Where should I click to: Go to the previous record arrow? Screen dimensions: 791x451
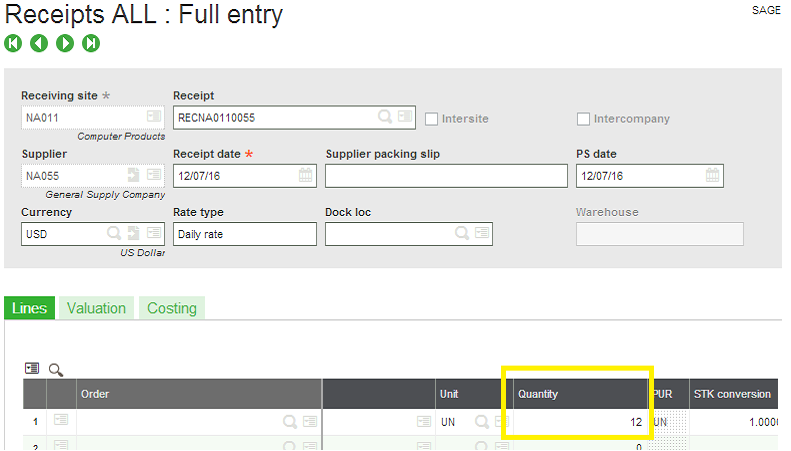39,43
